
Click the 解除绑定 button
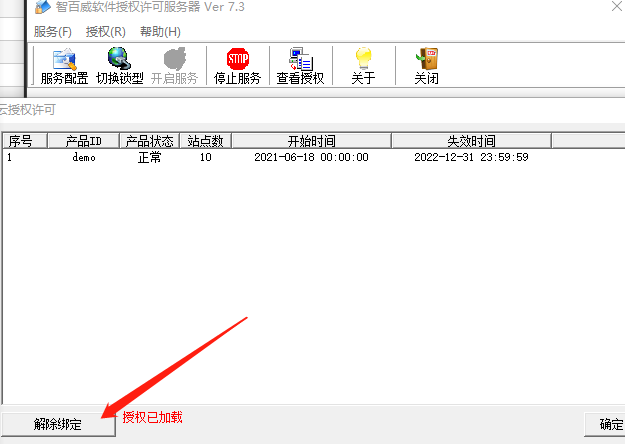57,424
